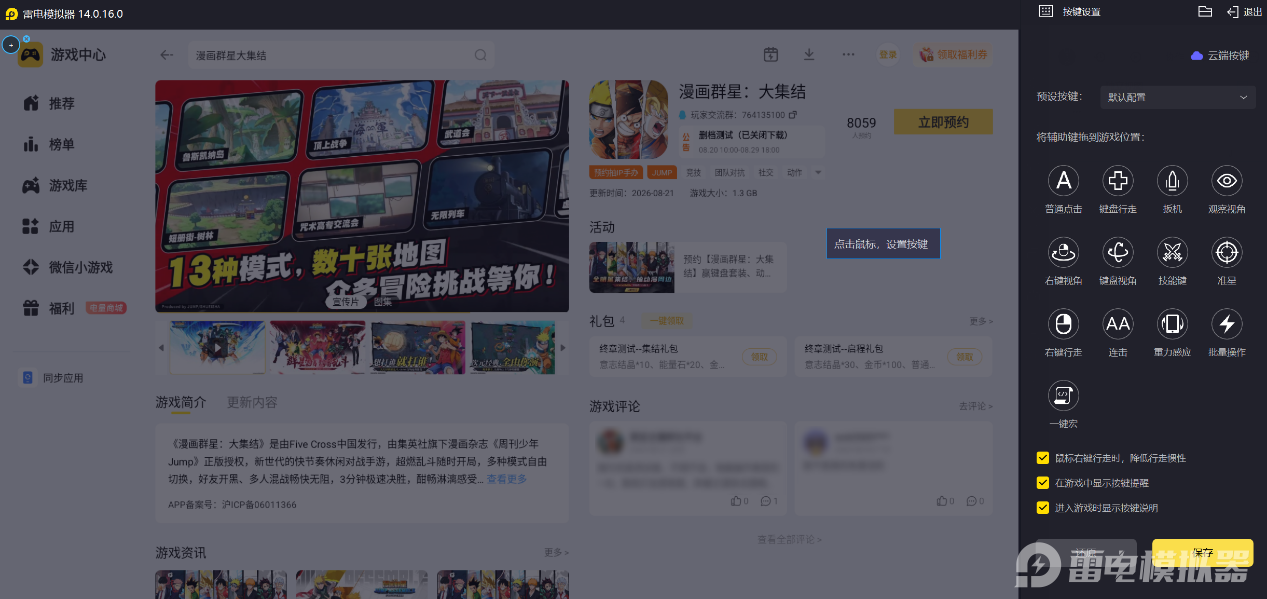Viewport: 1267px width, 599px height.
Task: Open the calendar reservation icon in toolbar
Action: click(771, 54)
